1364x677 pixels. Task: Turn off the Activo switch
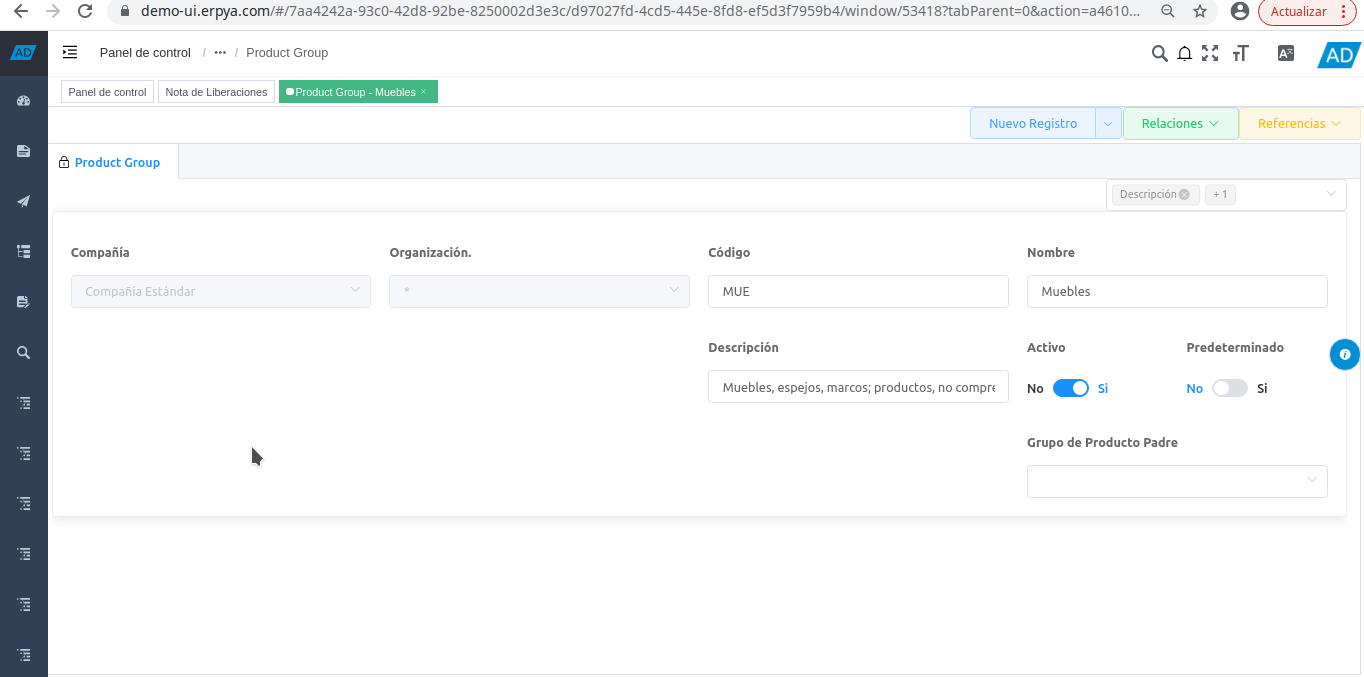[1070, 388]
